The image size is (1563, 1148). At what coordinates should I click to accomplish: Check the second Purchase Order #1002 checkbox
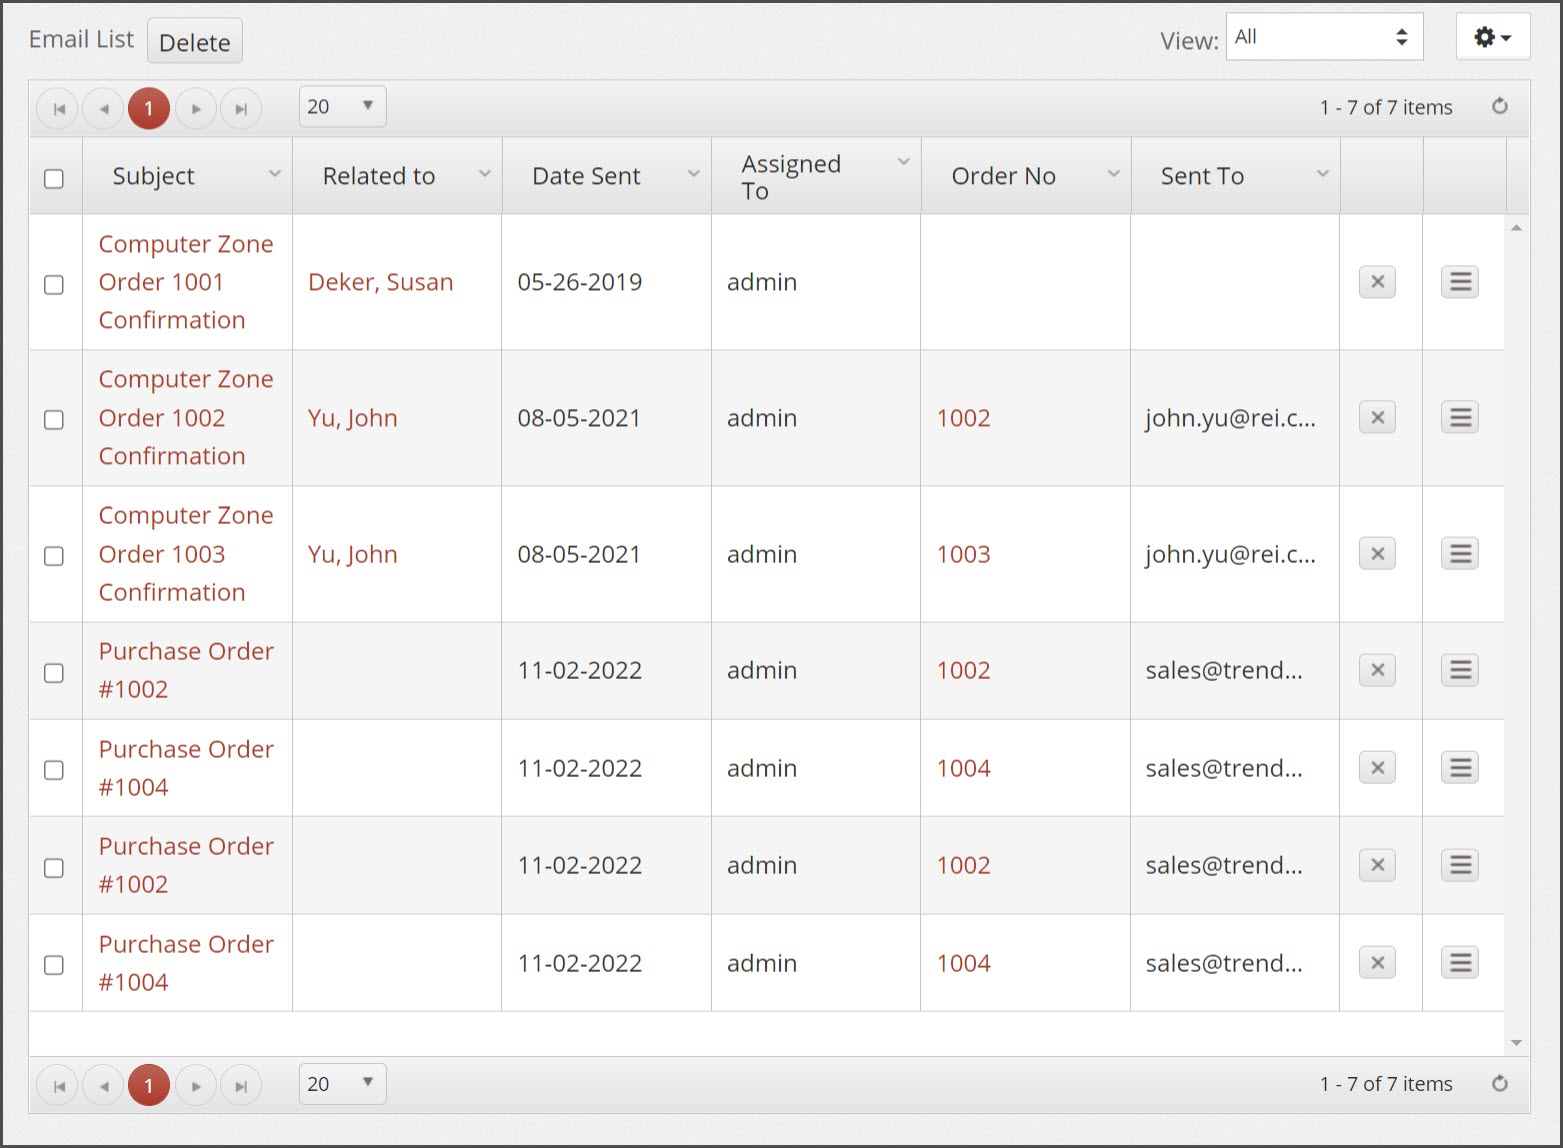[x=54, y=867]
